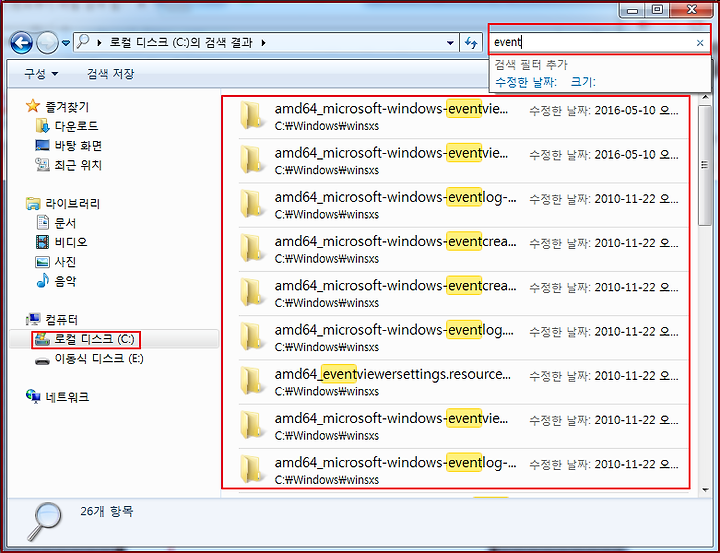Click the removable disk E drive icon
The width and height of the screenshot is (720, 553).
pos(42,361)
